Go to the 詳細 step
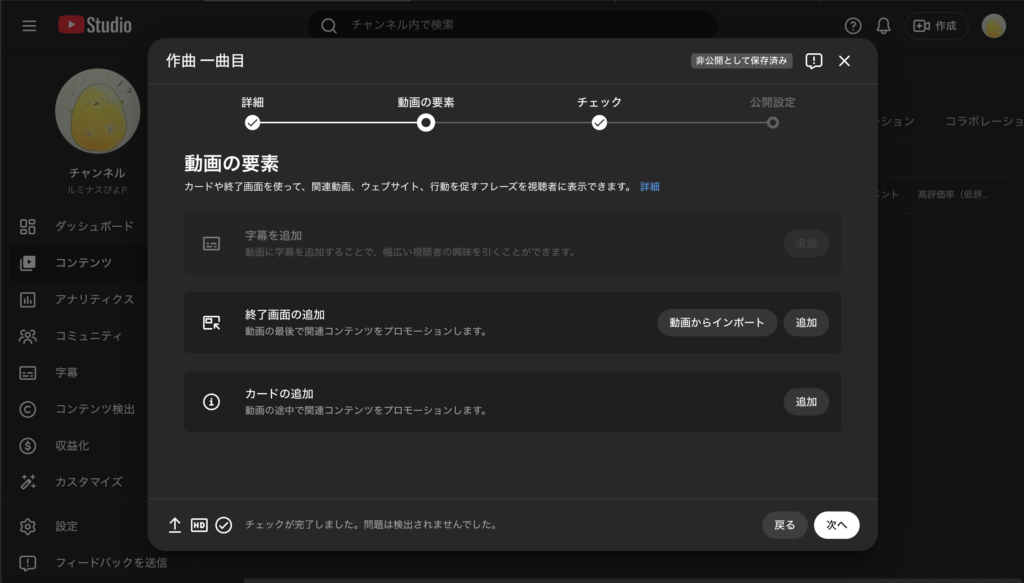1024x583 pixels. pos(253,122)
